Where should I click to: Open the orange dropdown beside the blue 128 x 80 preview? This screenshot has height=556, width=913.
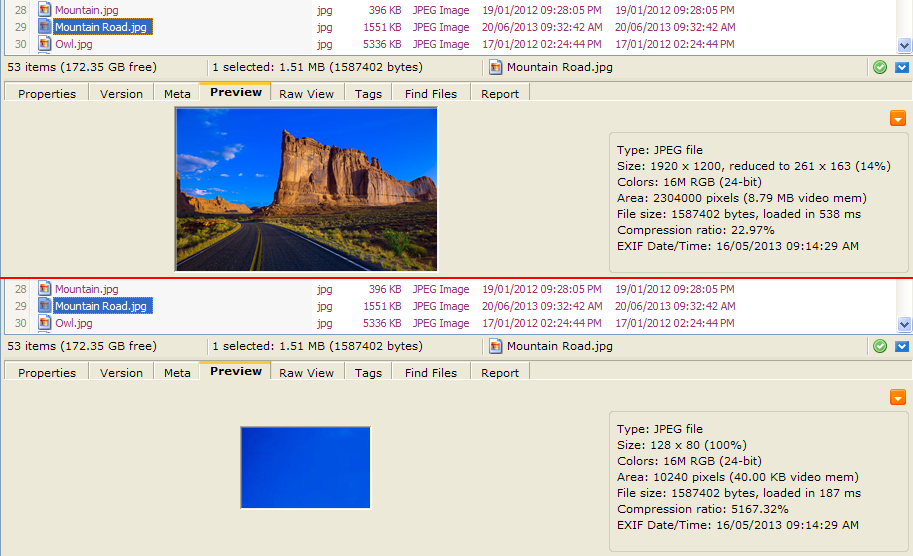pos(898,397)
